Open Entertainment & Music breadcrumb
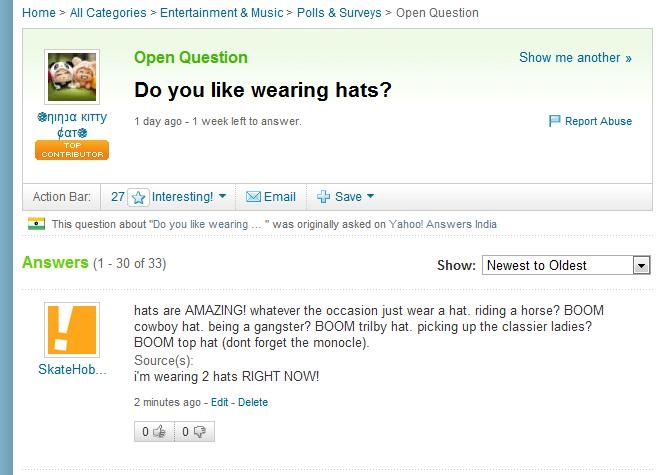 (x=222, y=13)
